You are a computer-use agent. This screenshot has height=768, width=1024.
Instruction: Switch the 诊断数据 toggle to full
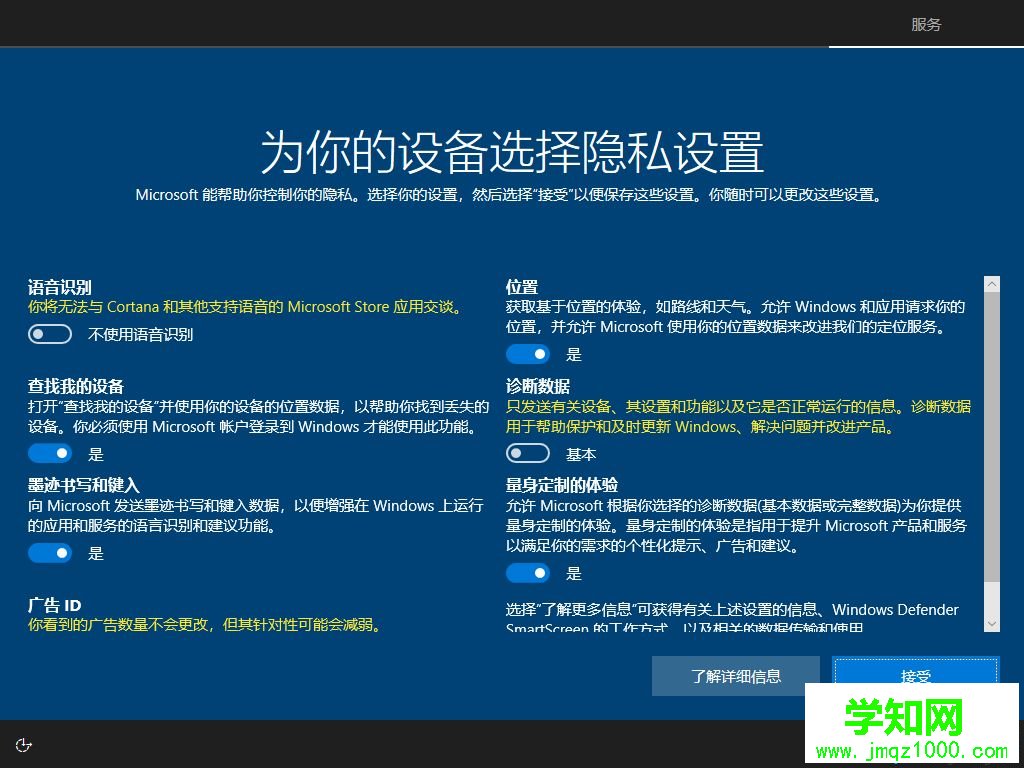tap(528, 453)
